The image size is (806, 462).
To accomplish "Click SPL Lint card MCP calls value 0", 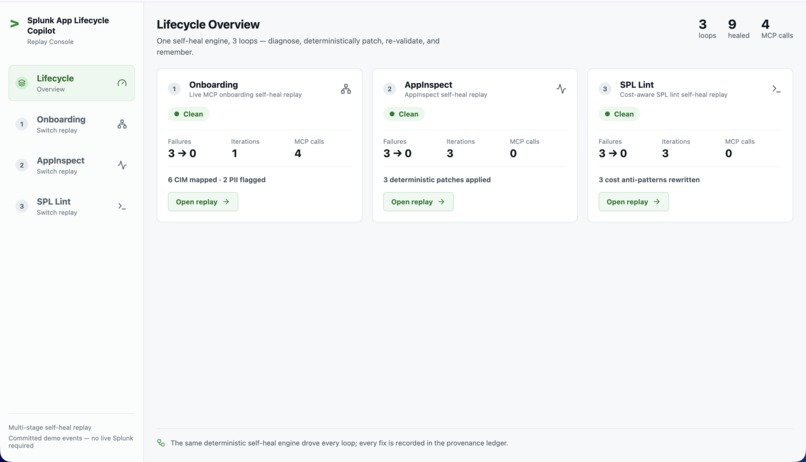I will click(x=728, y=153).
